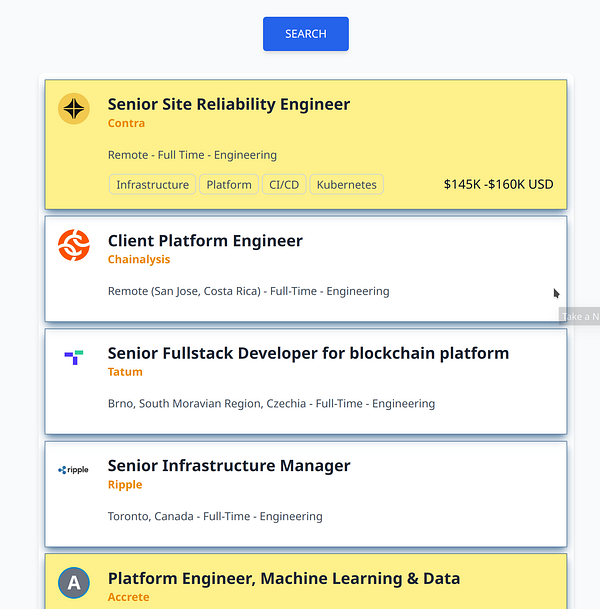Screen dimensions: 600x609
Task: Select the Kubernetes tag
Action: [347, 185]
